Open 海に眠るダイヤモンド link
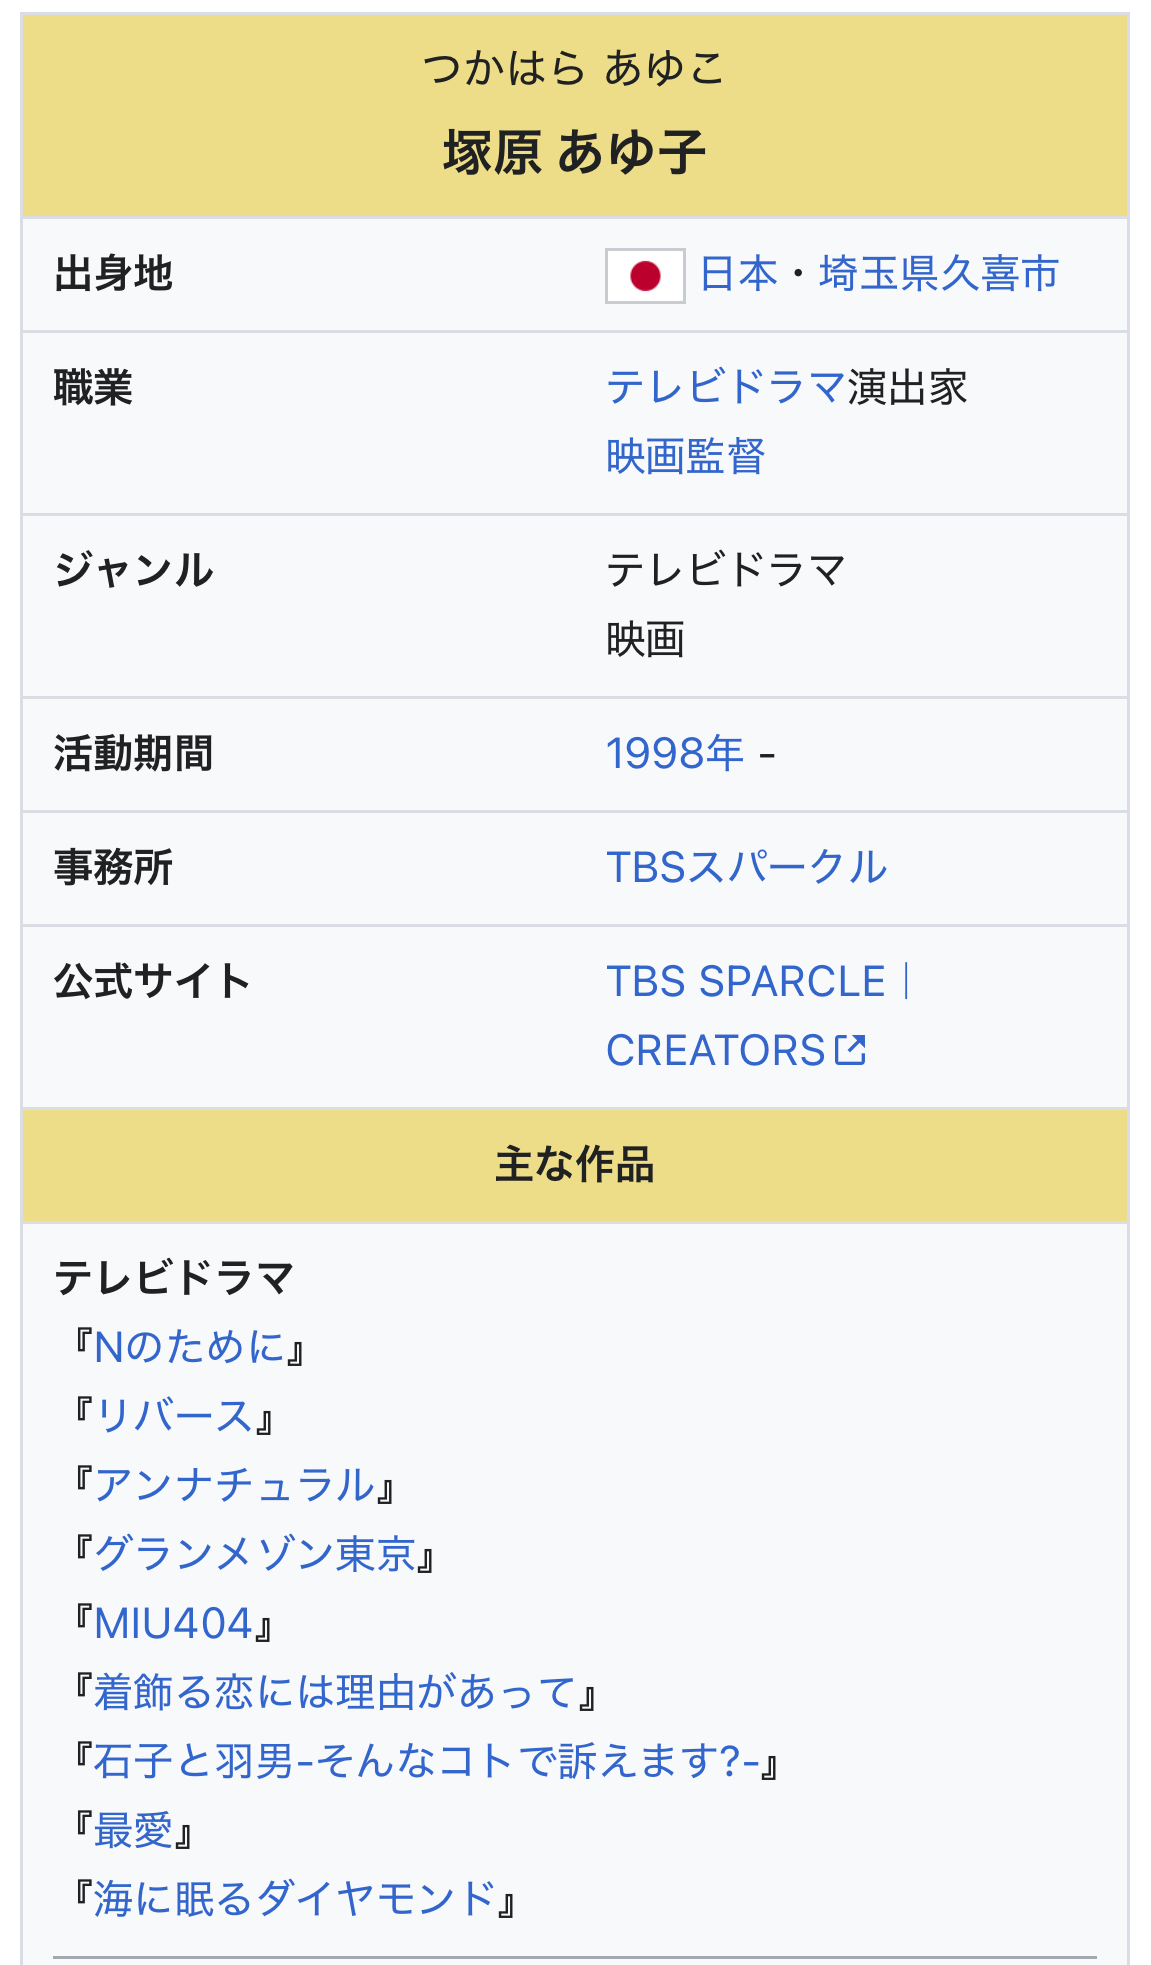 [295, 1899]
